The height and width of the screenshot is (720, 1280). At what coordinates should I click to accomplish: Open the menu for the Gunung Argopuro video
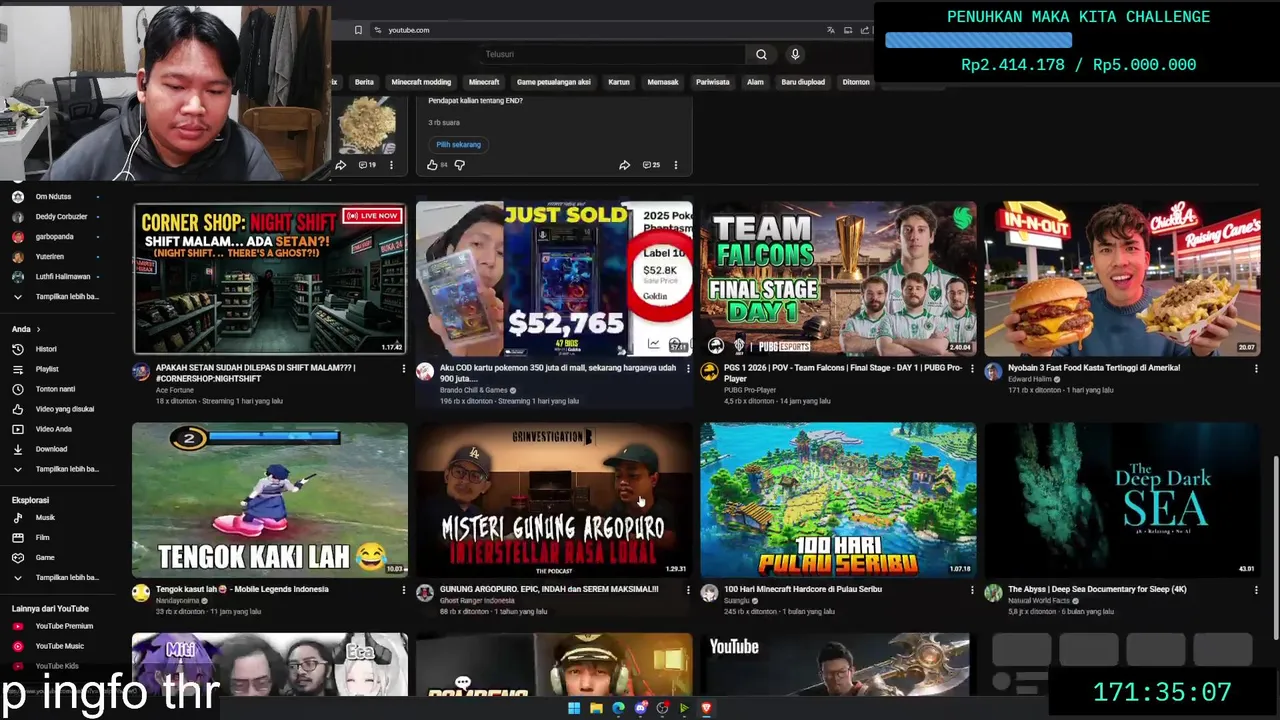[x=688, y=590]
